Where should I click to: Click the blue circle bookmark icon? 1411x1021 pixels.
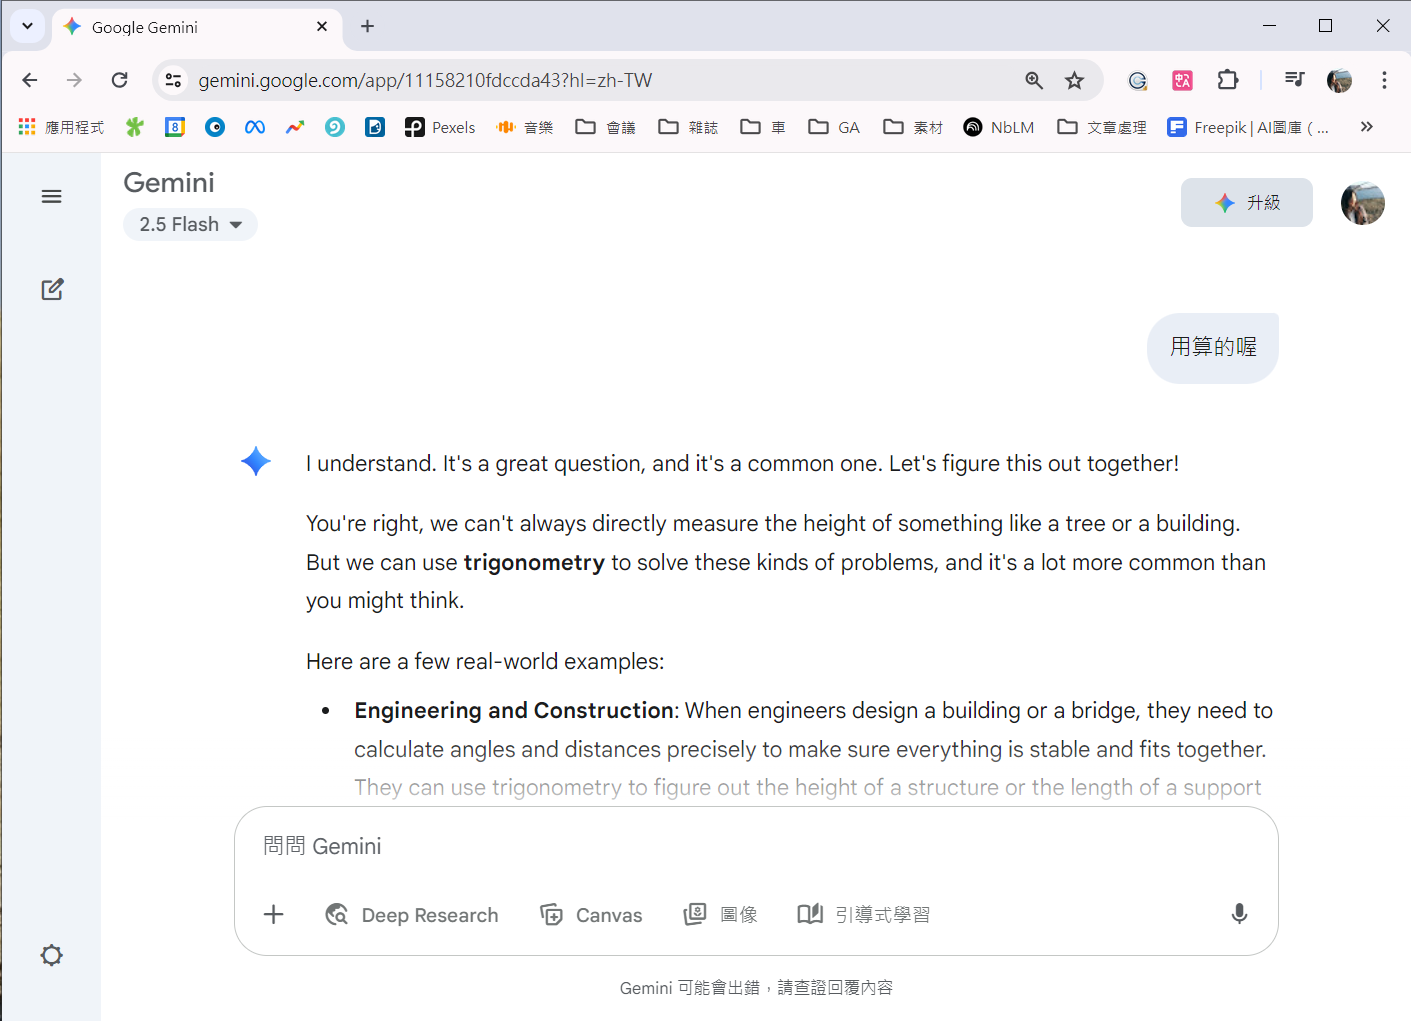pyautogui.click(x=215, y=127)
